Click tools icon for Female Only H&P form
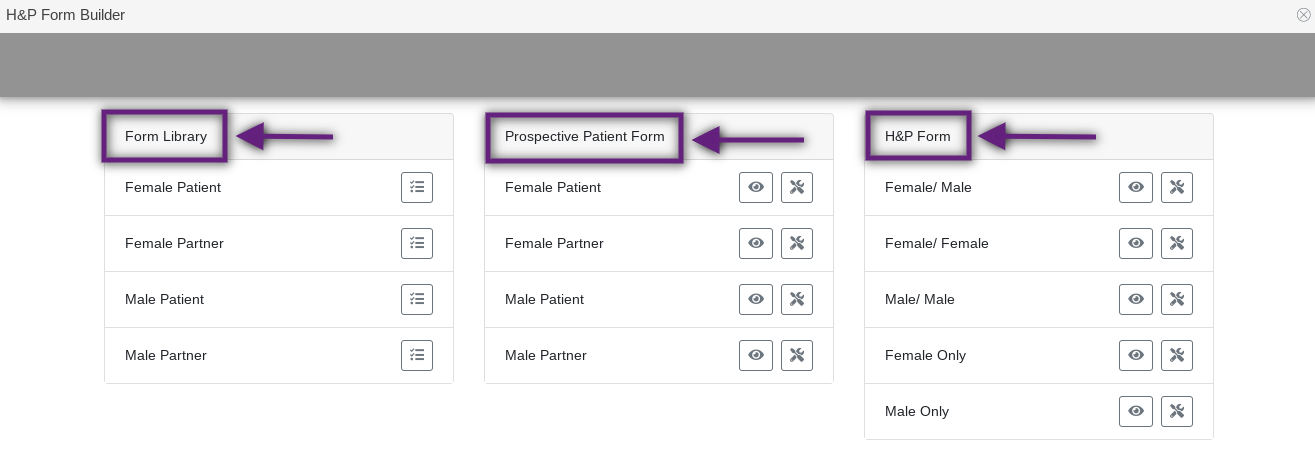Screen dimensions: 1315x460 (x=1177, y=355)
